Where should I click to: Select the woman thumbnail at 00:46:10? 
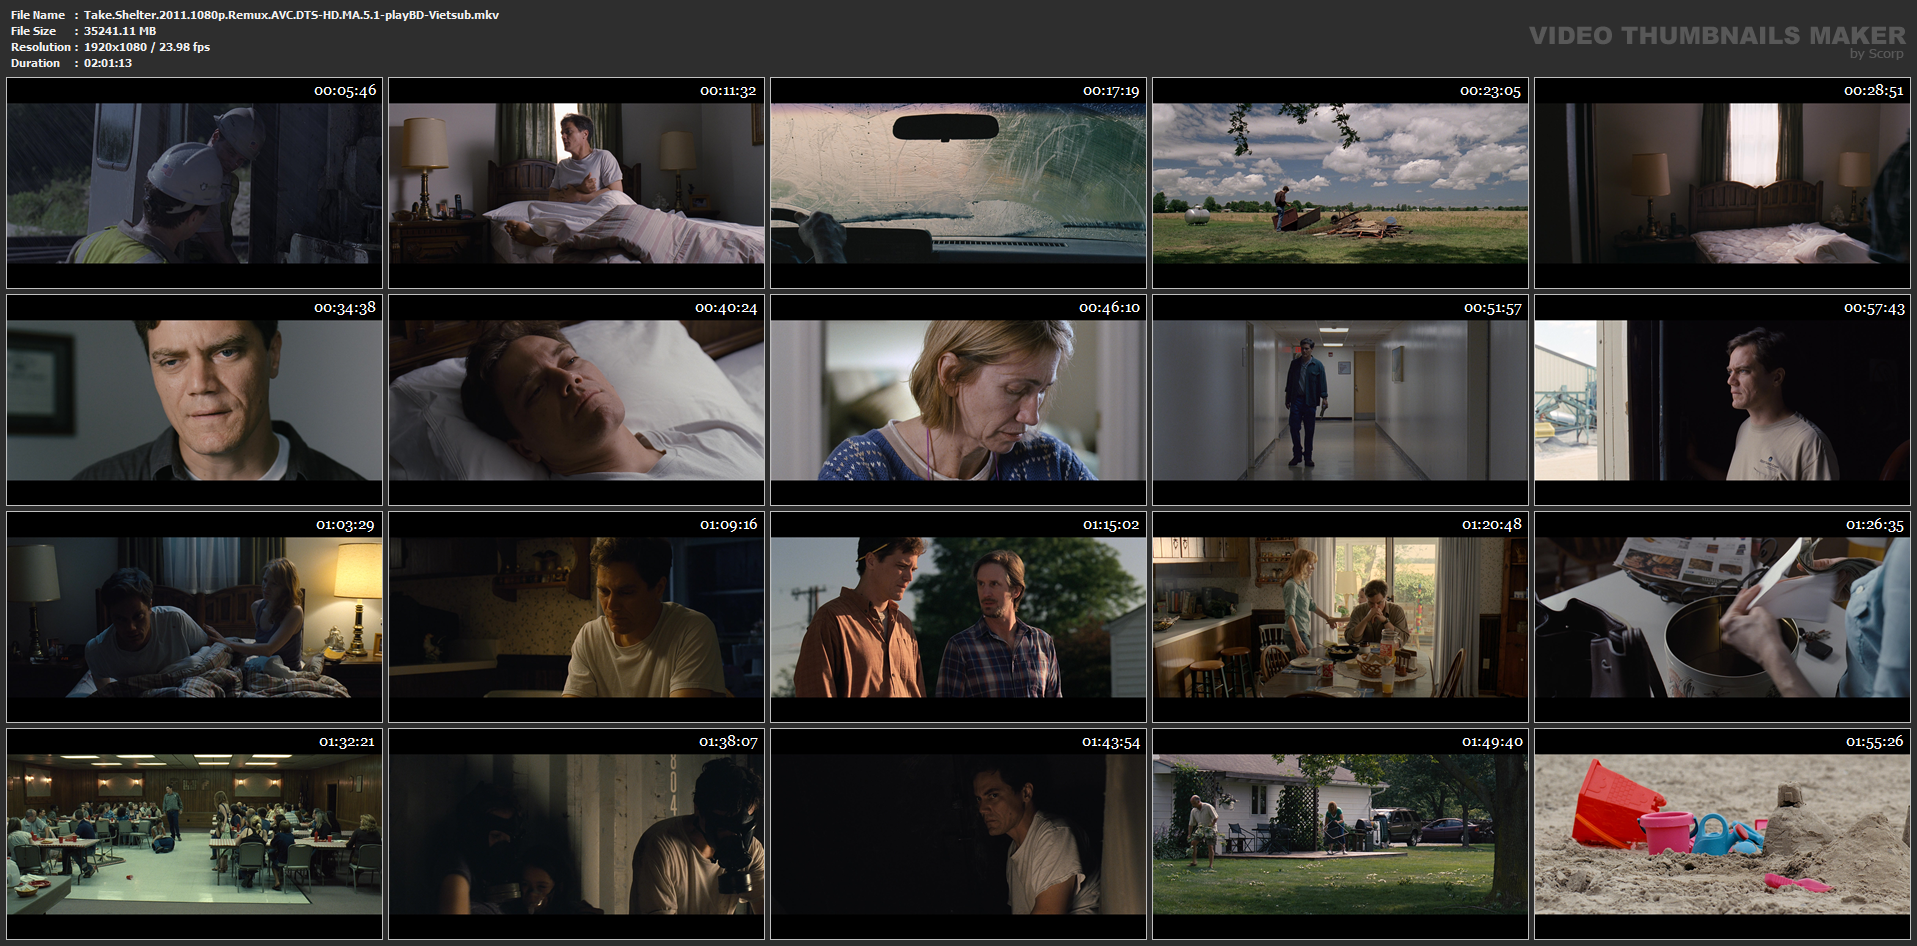point(958,400)
